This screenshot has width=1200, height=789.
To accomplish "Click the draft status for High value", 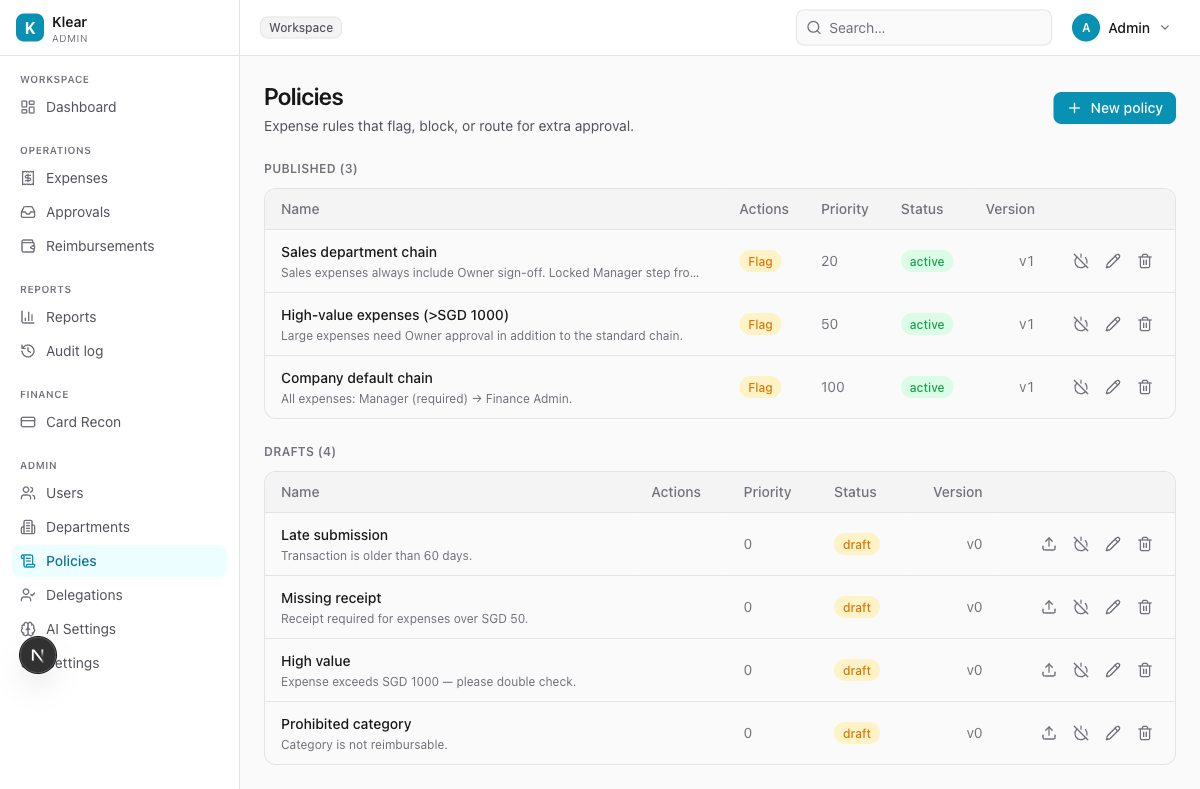I will [x=857, y=670].
